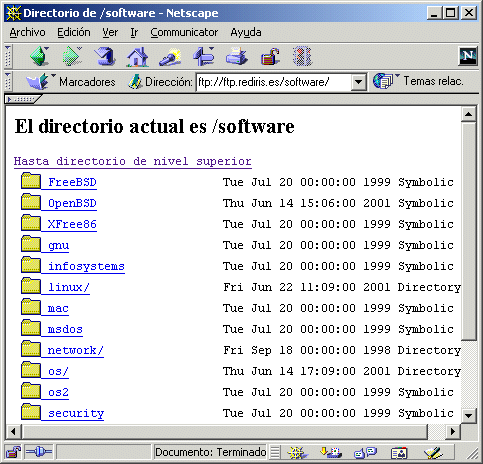Click the Stop traffic-light icon

302,56
